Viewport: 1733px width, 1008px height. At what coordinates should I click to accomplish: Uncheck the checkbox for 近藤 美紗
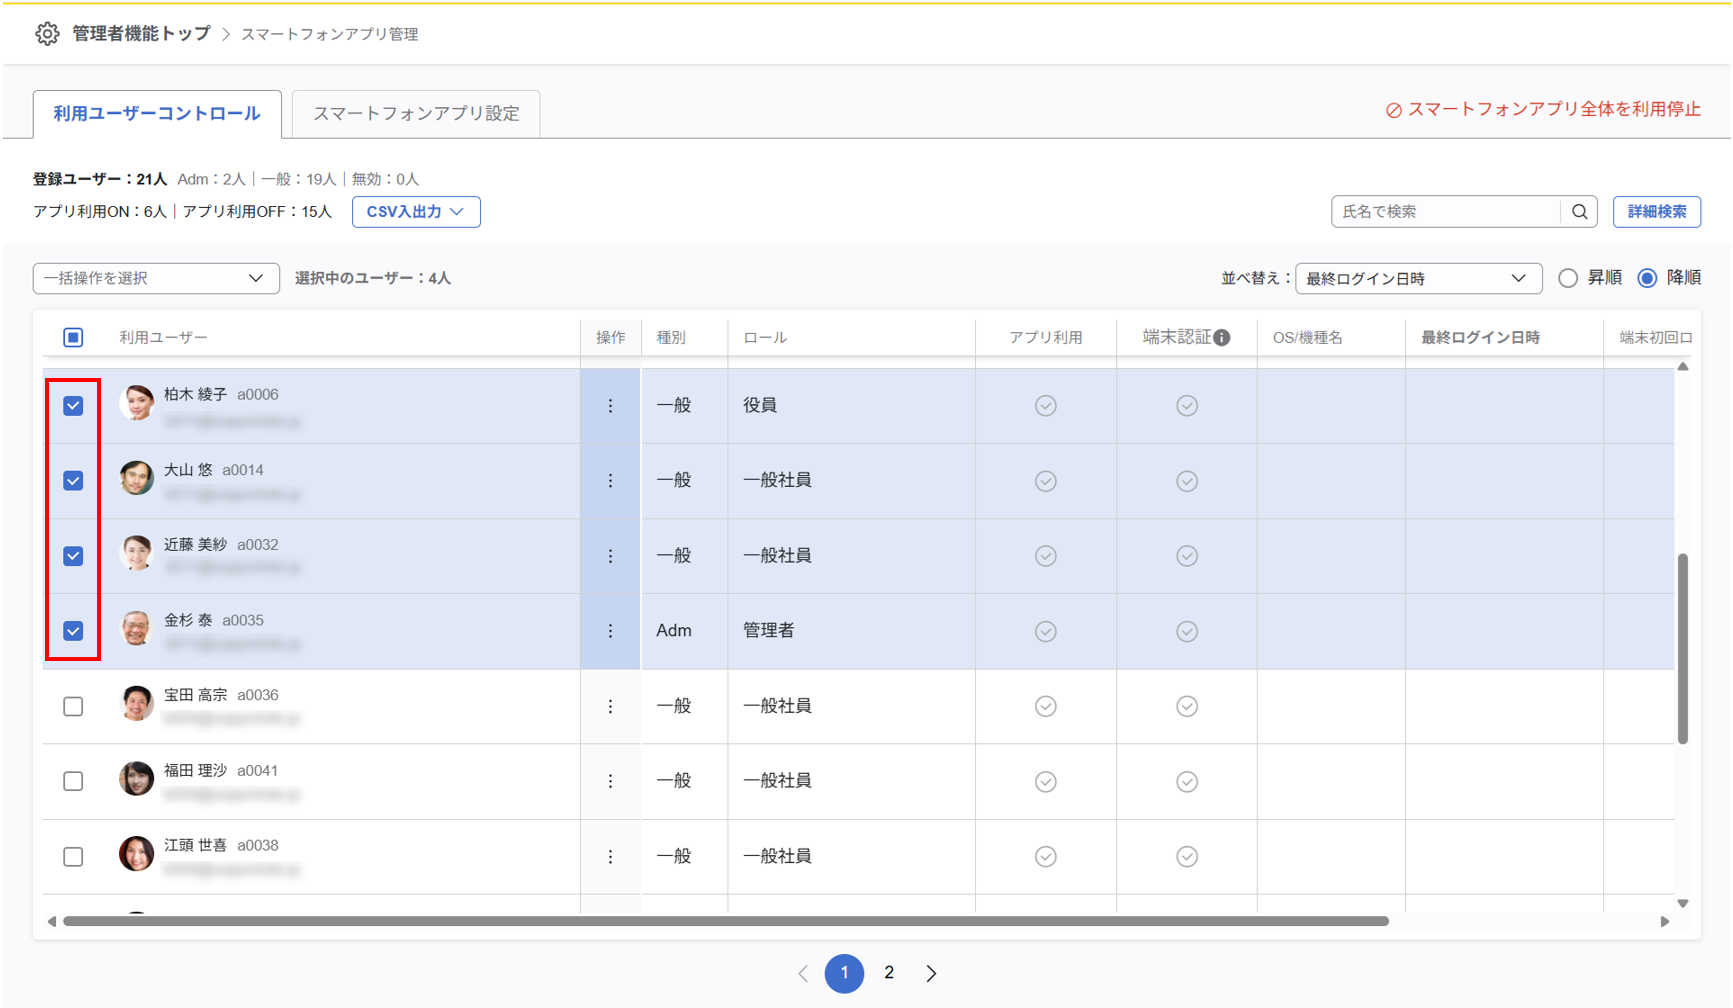point(73,556)
